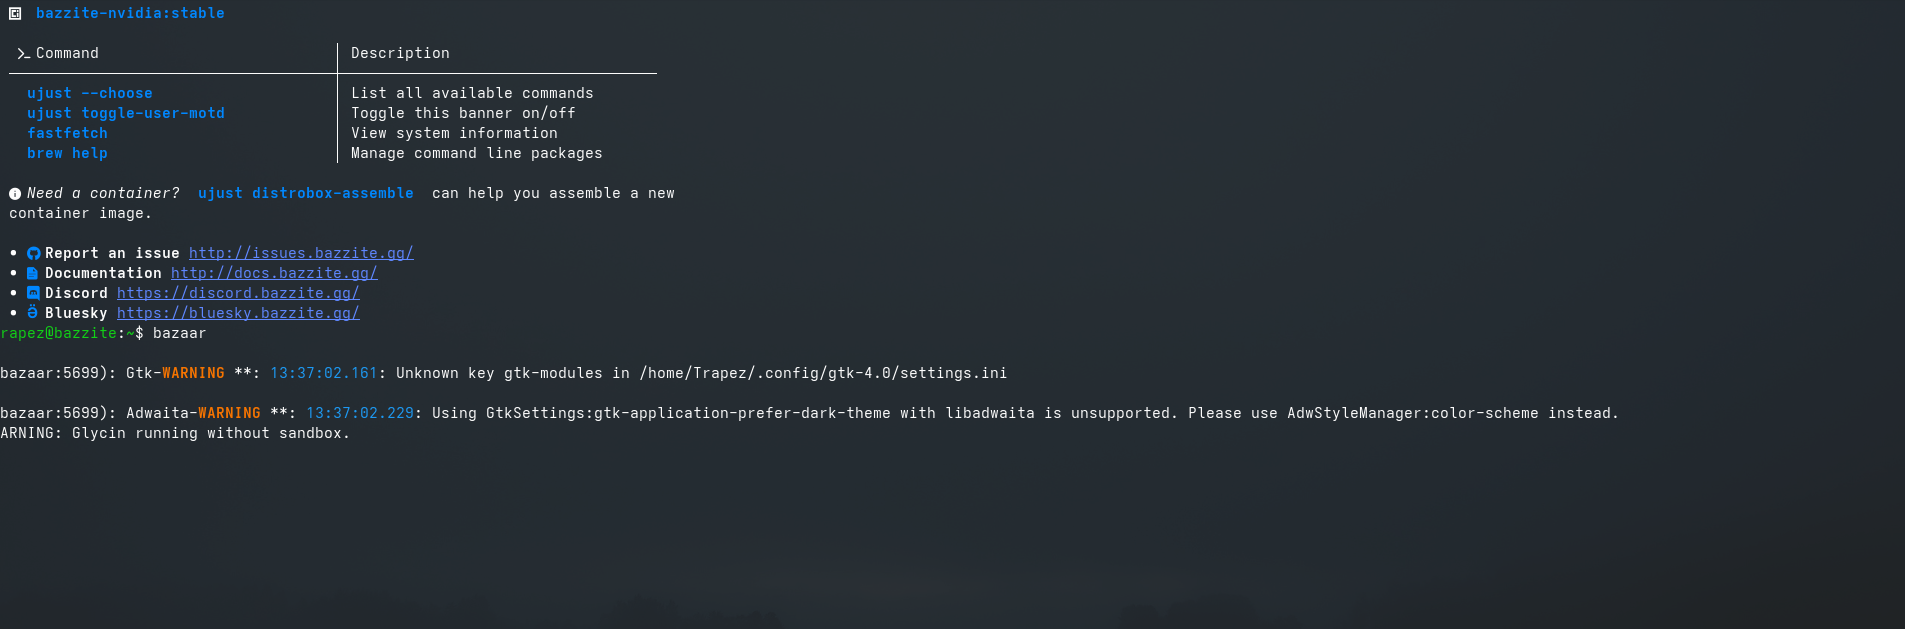Click the GitHub icon beside Report an issue

[33, 254]
